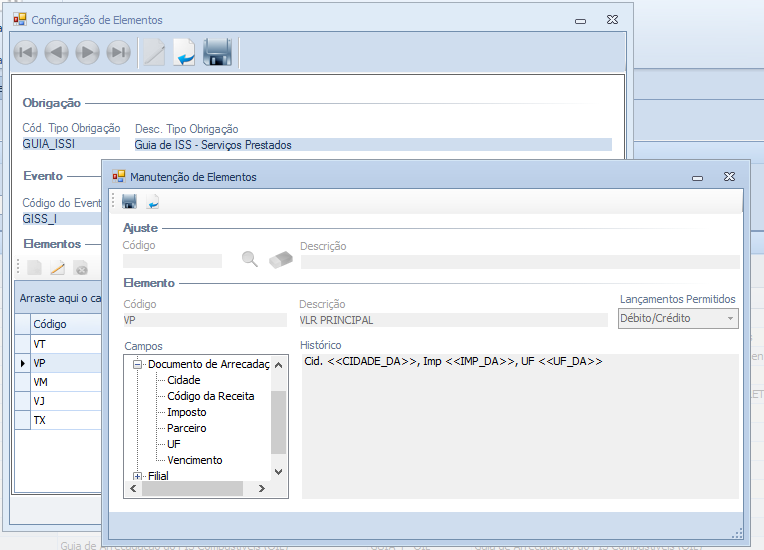The height and width of the screenshot is (550, 764).
Task: Click Manutenção de Elementos window icon
Action: (x=119, y=176)
